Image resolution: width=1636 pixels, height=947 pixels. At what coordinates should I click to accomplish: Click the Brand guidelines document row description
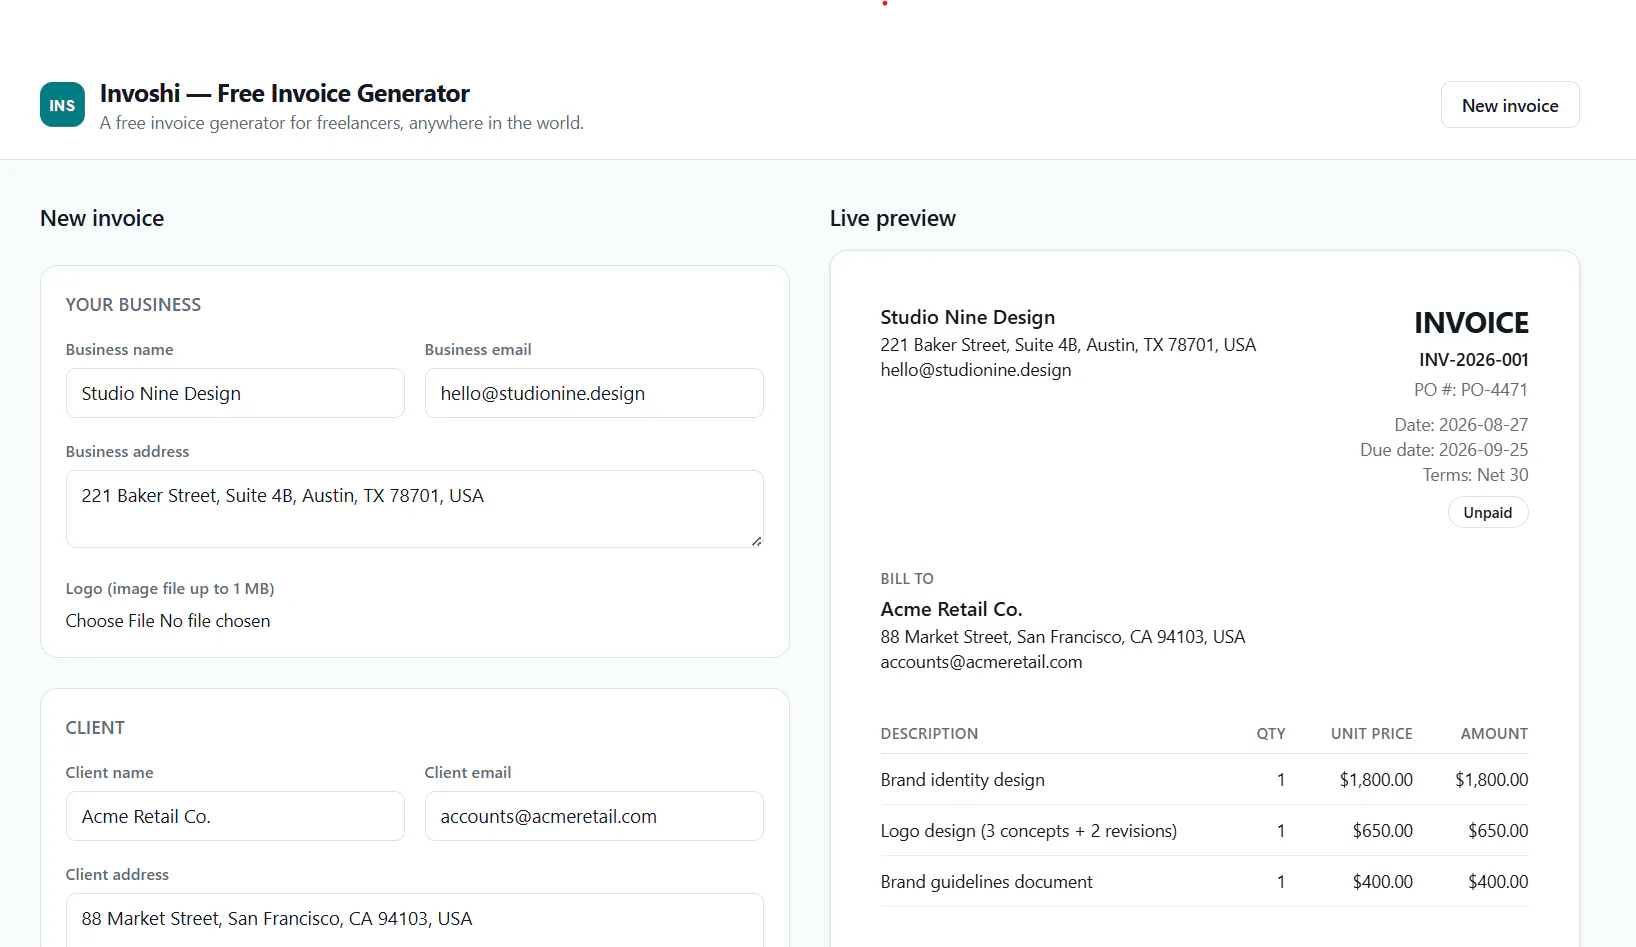(986, 882)
